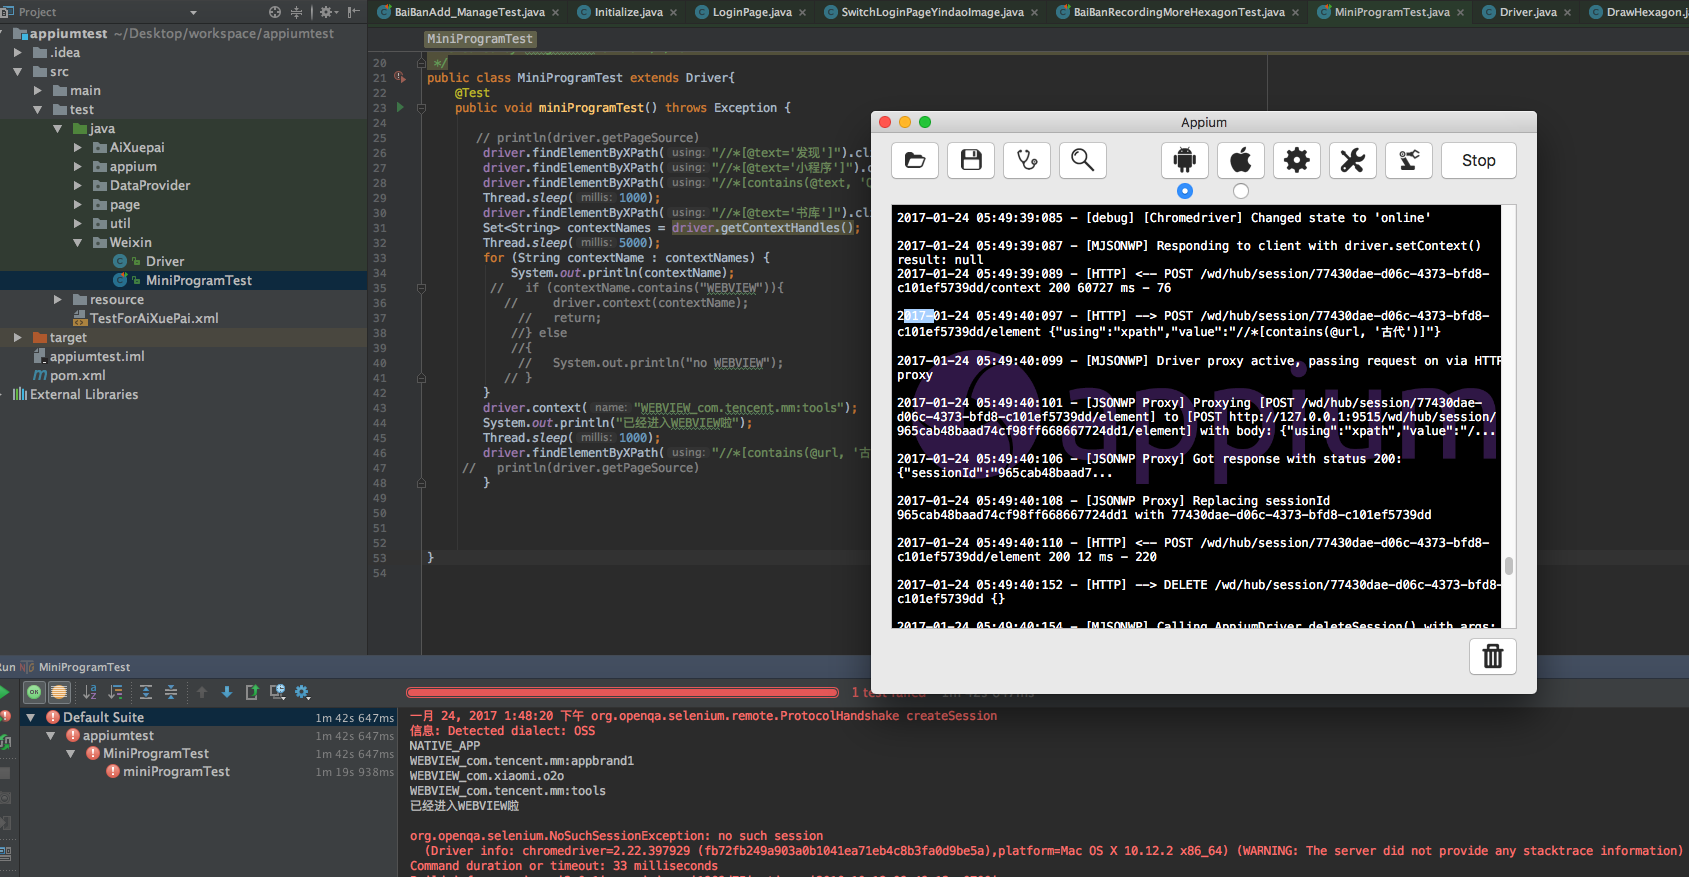
Task: Open Appium General Settings gear
Action: (1297, 160)
